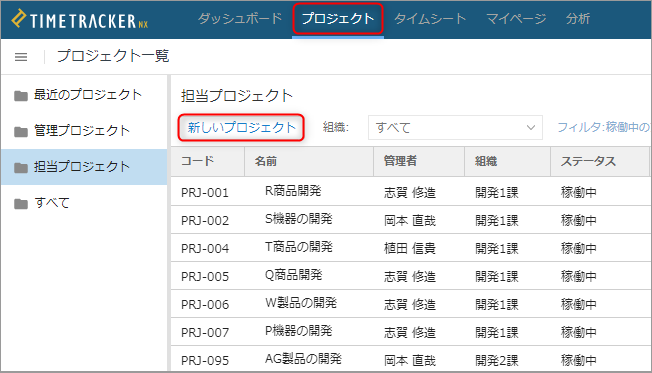652x373 pixels.
Task: Open the 分析 tab
Action: 578,19
